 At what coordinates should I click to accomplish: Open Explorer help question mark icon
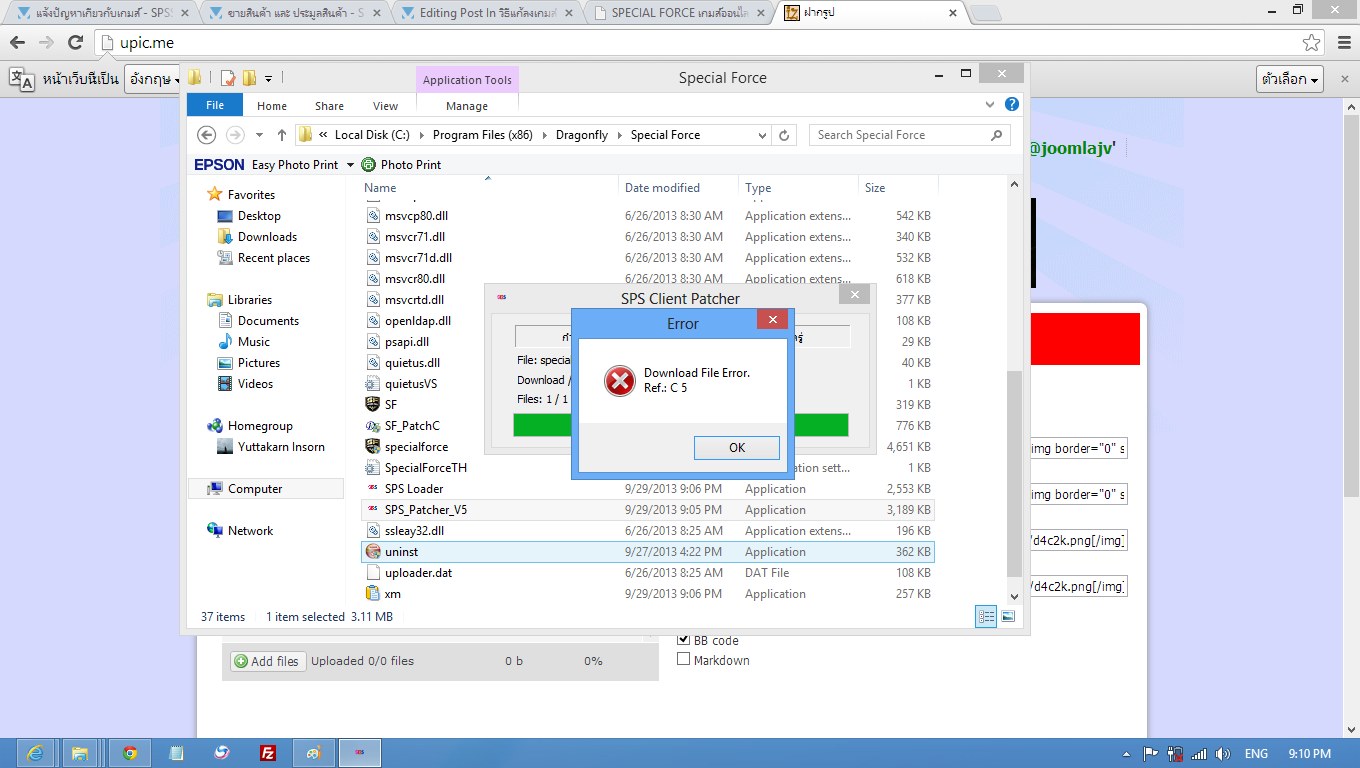pyautogui.click(x=1012, y=104)
